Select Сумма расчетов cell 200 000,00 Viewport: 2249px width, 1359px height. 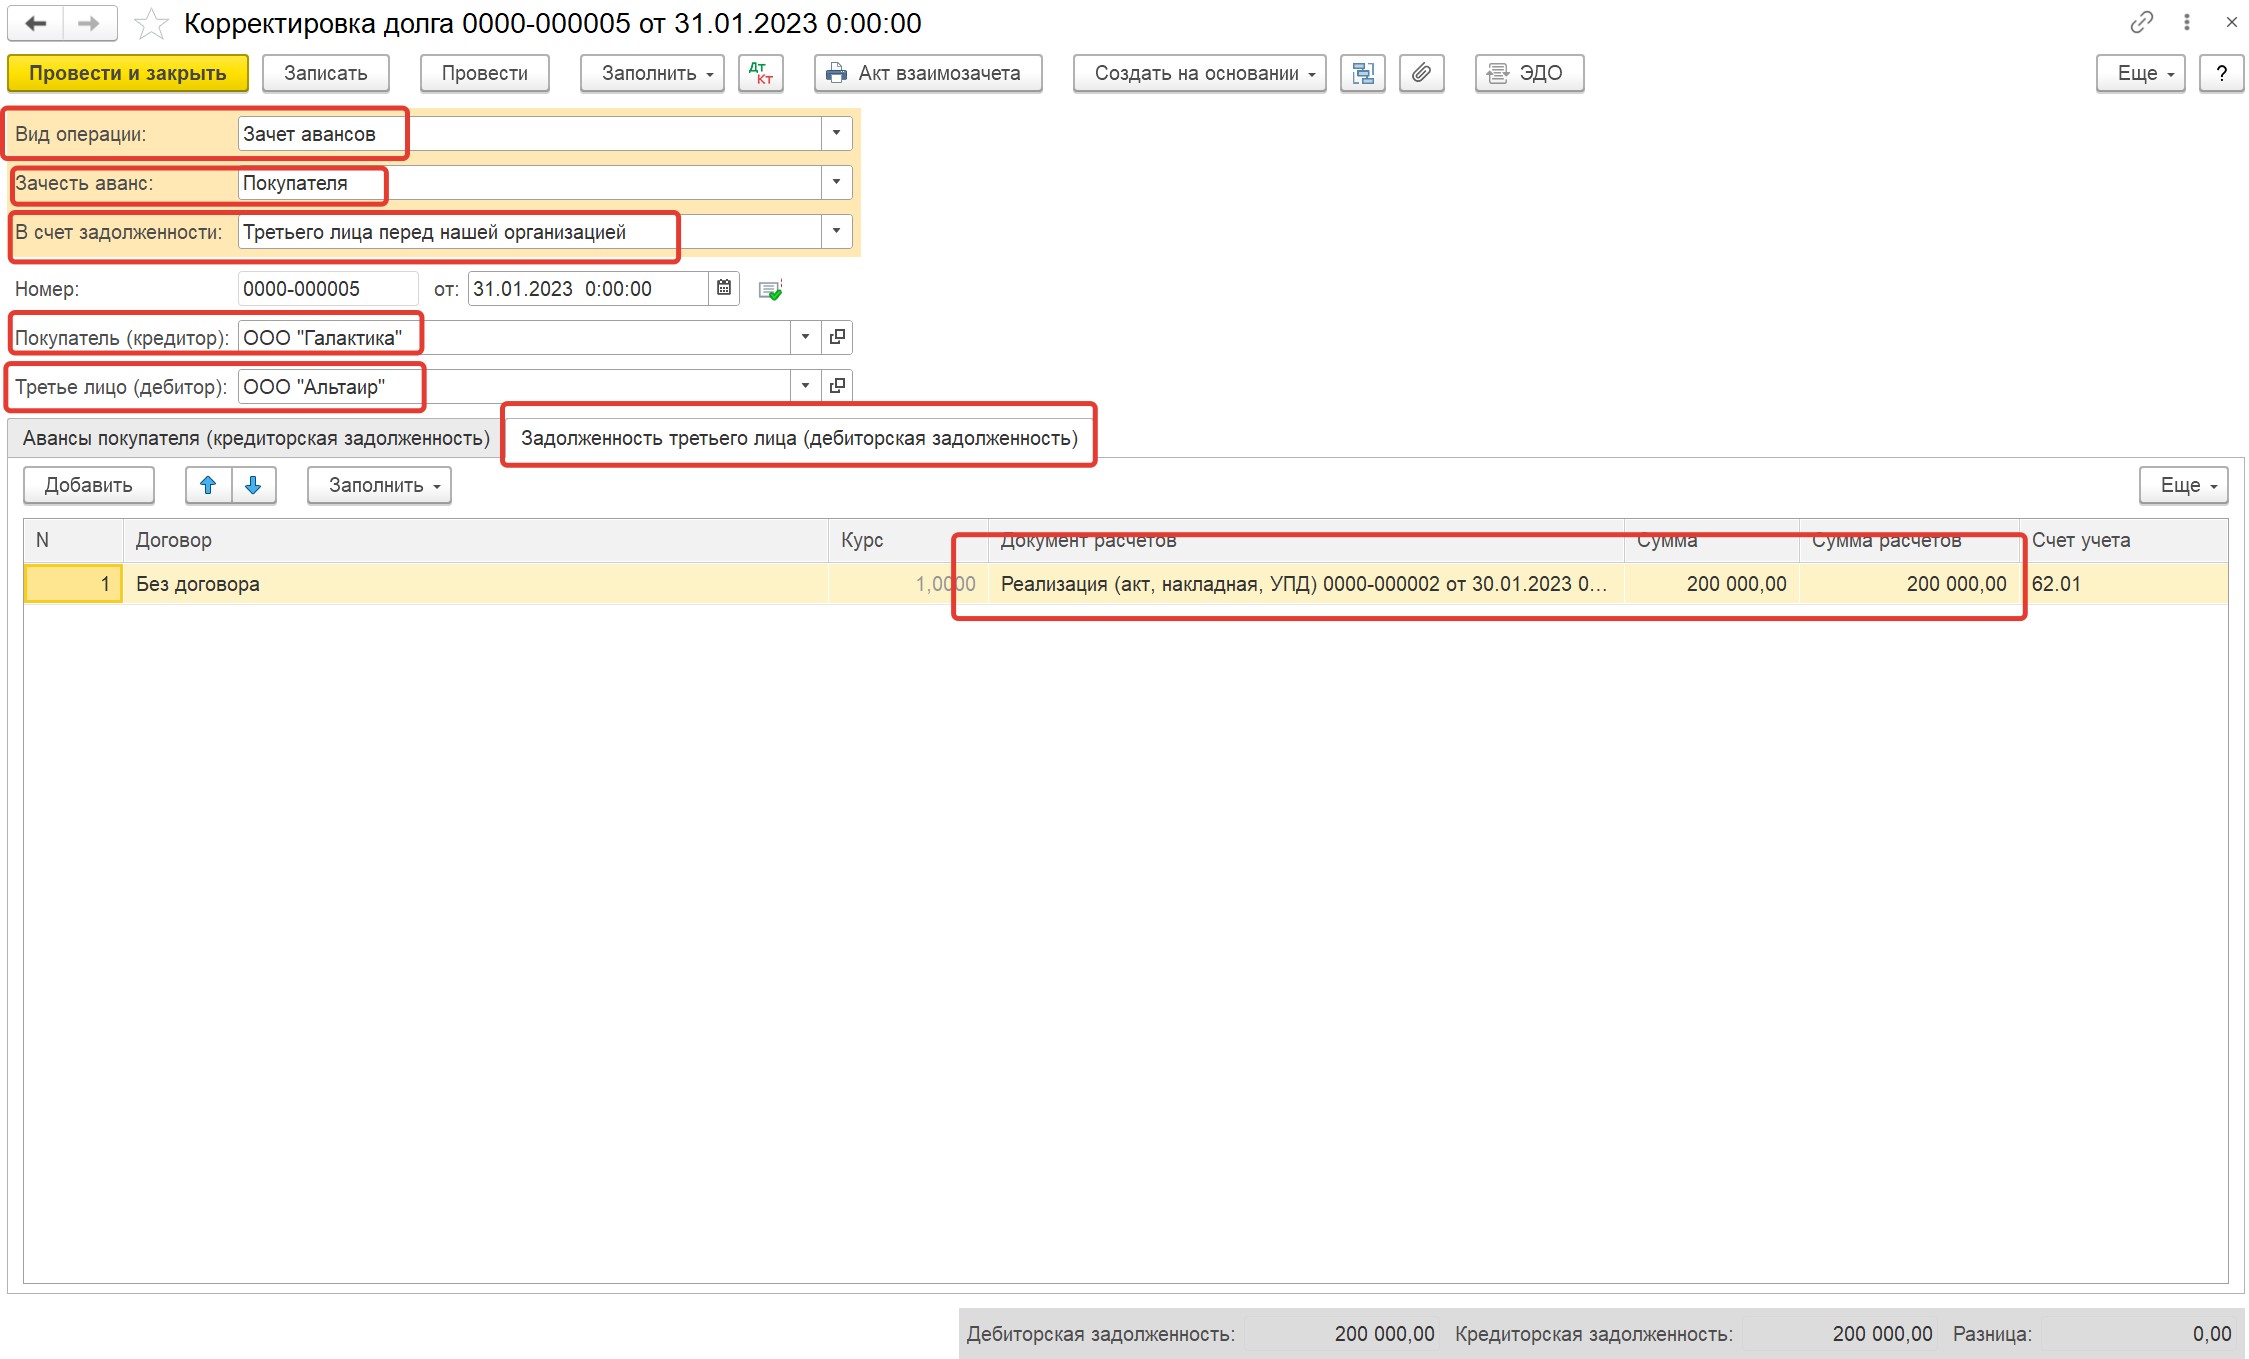(x=1909, y=584)
